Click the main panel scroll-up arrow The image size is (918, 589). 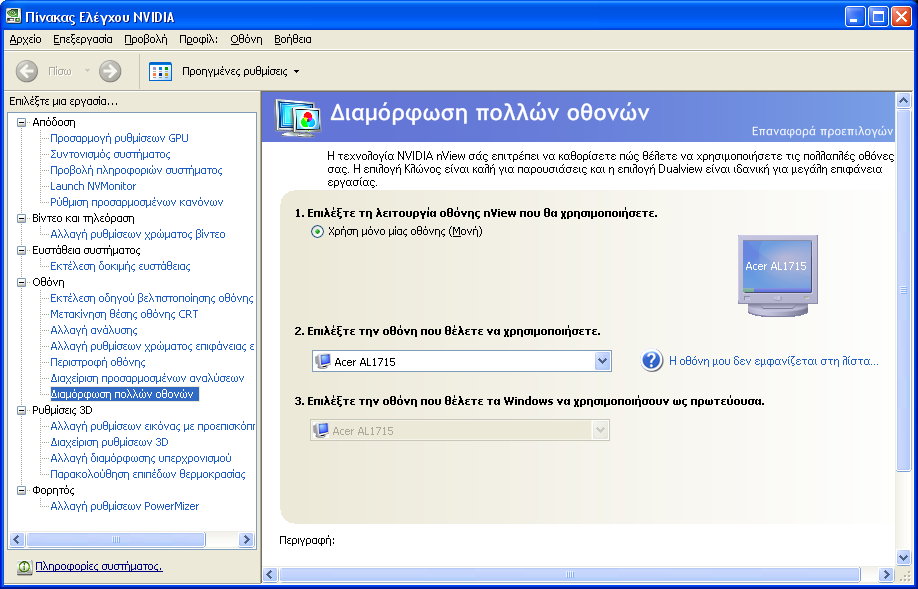903,101
